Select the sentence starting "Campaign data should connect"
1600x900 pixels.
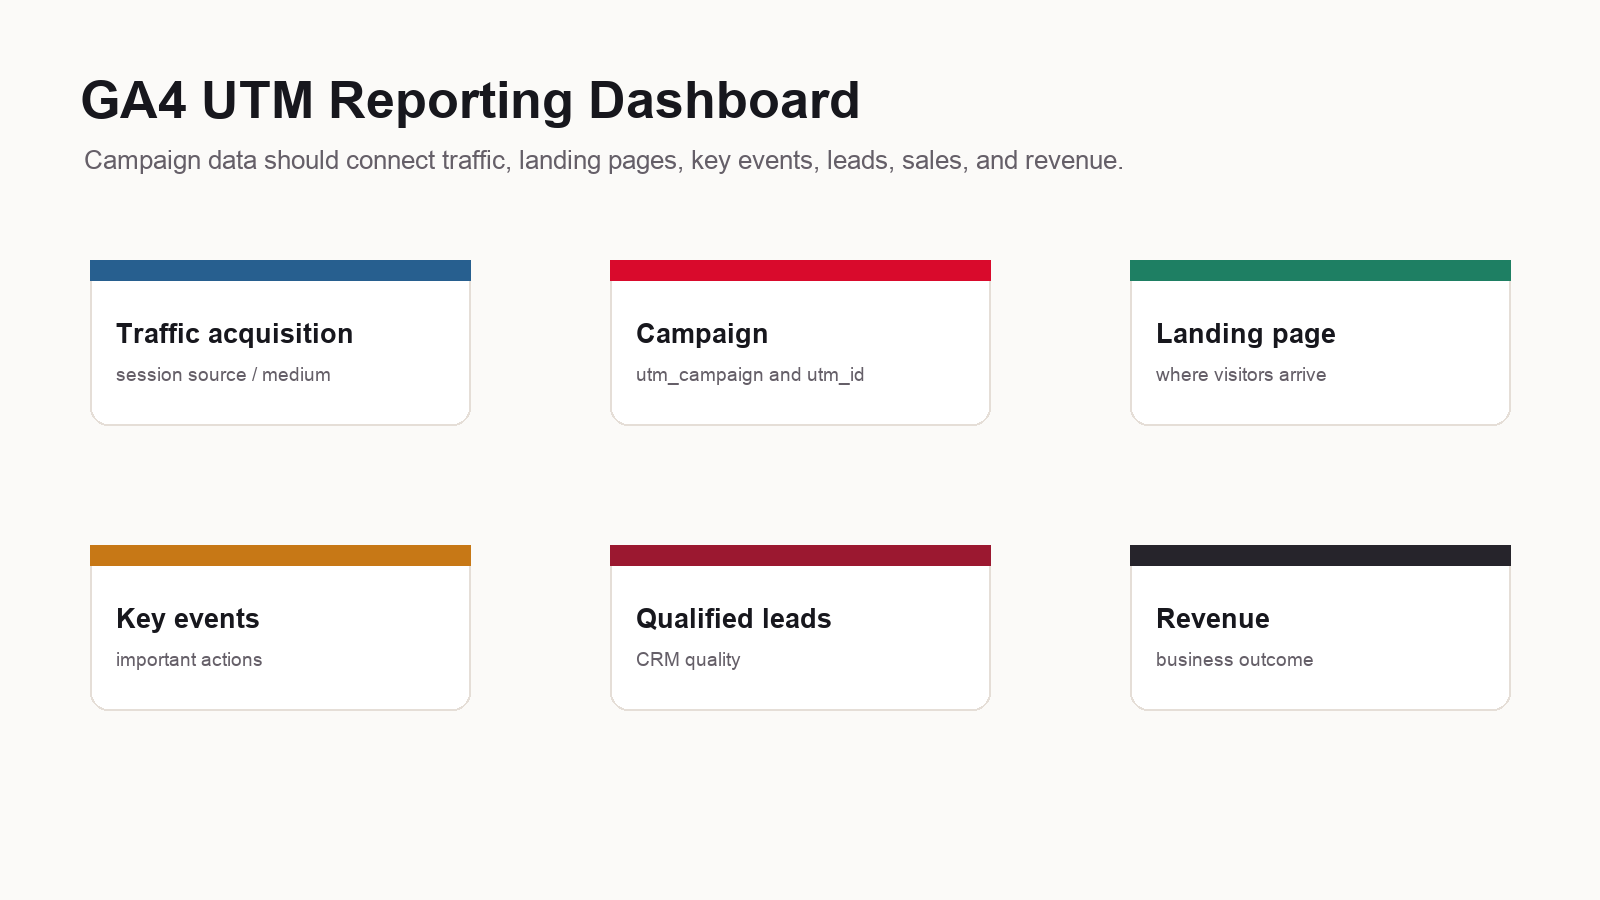604,161
